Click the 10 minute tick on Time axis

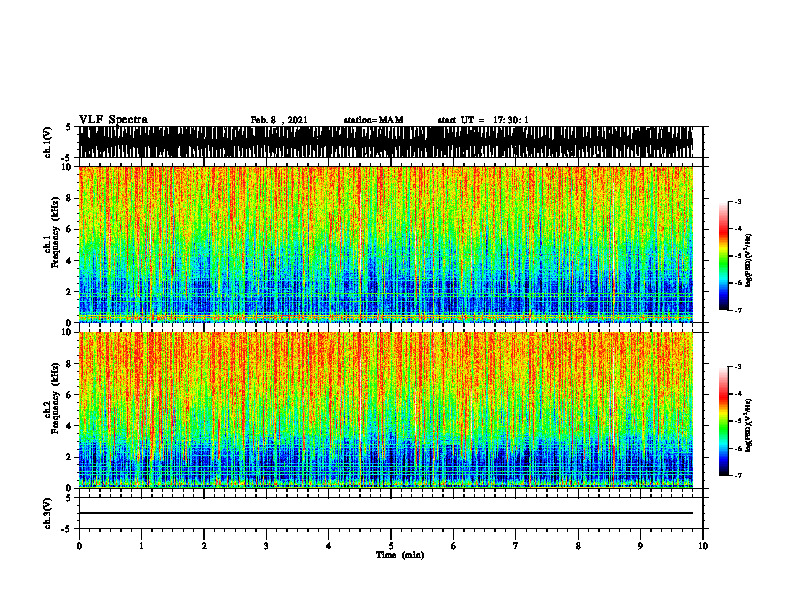(703, 546)
